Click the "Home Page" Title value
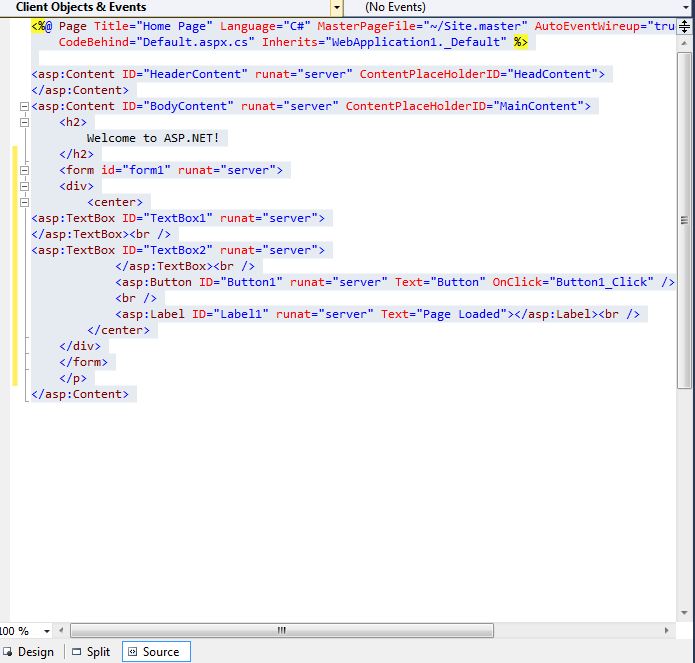Viewport: 695px width, 663px height. pyautogui.click(x=174, y=26)
